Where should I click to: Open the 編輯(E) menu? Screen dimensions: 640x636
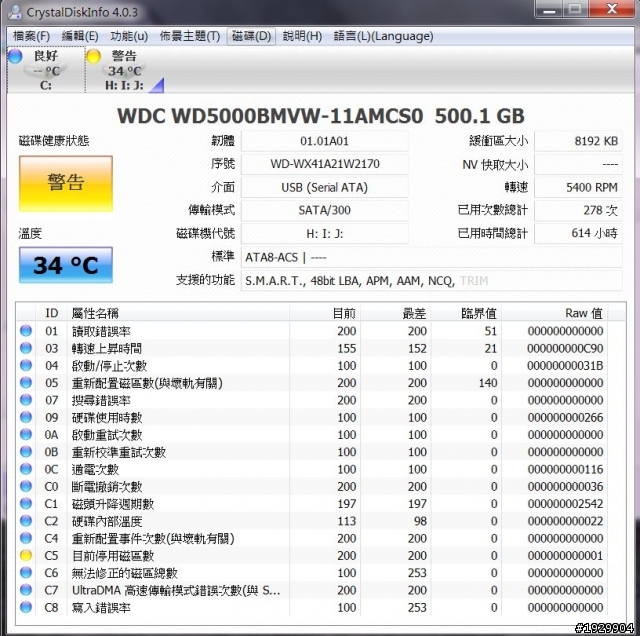click(x=80, y=36)
